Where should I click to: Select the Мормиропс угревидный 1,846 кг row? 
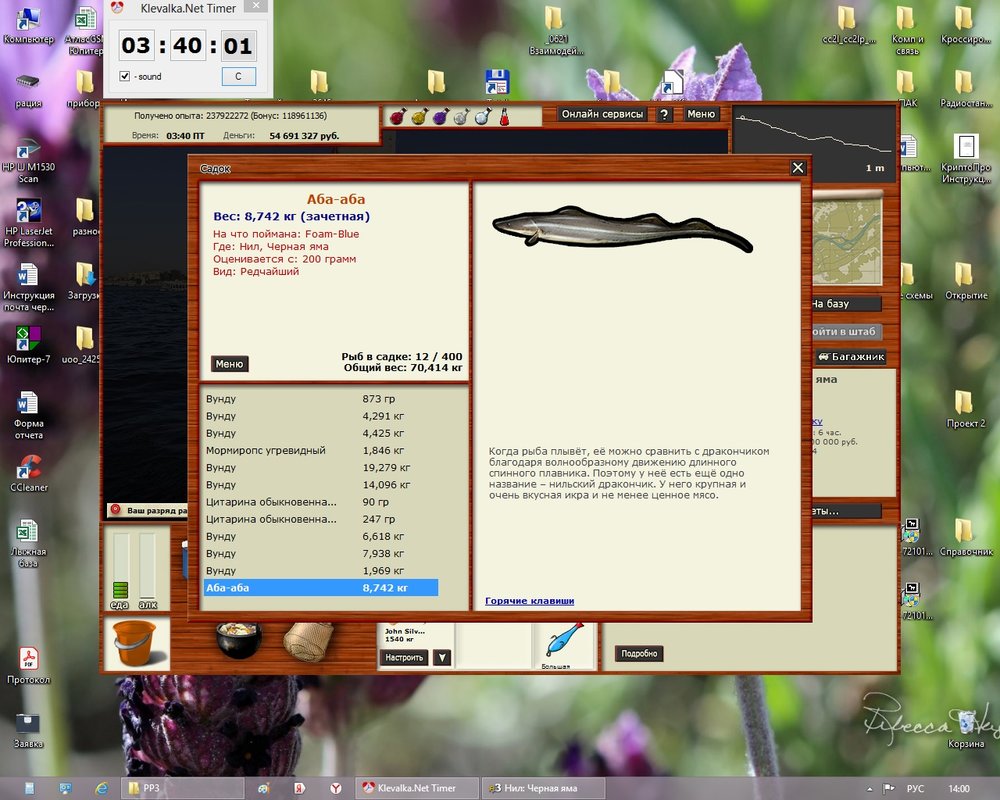[321, 450]
